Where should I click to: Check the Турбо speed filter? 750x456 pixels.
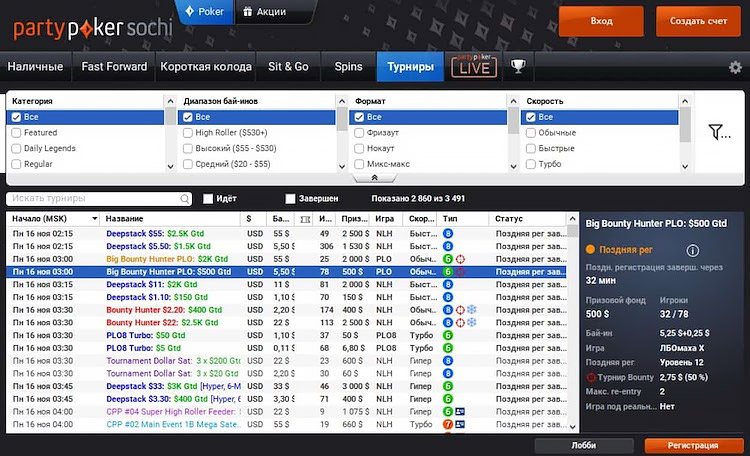(531, 164)
